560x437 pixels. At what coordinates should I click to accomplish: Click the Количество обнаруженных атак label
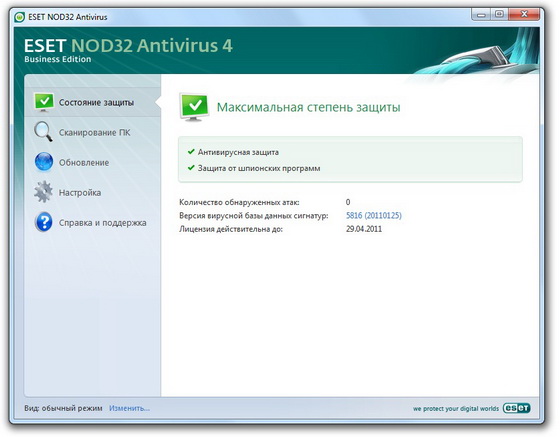tap(239, 202)
